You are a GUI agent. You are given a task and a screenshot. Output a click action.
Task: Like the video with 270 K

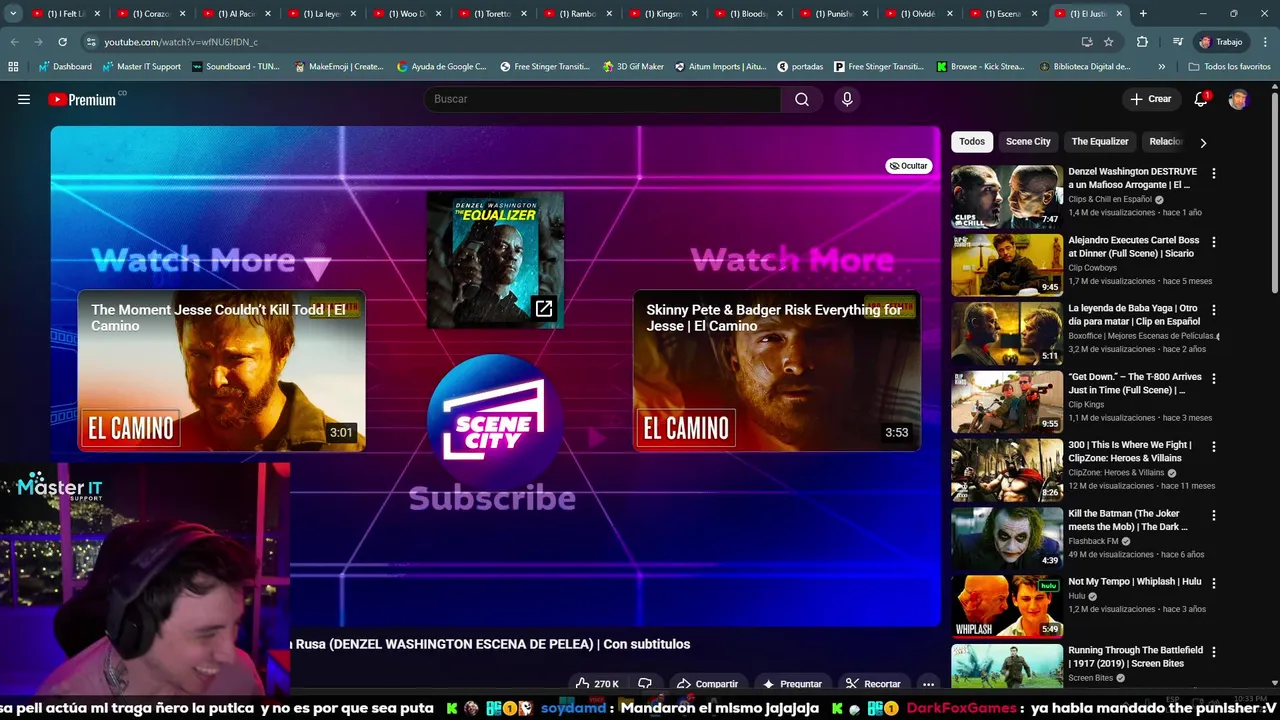coord(597,684)
